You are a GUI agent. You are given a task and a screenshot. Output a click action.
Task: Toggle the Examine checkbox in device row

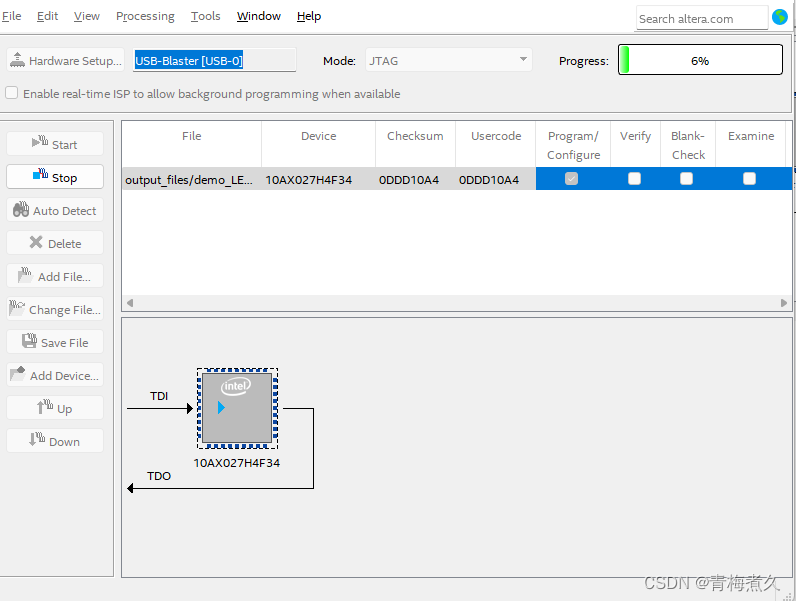click(749, 179)
